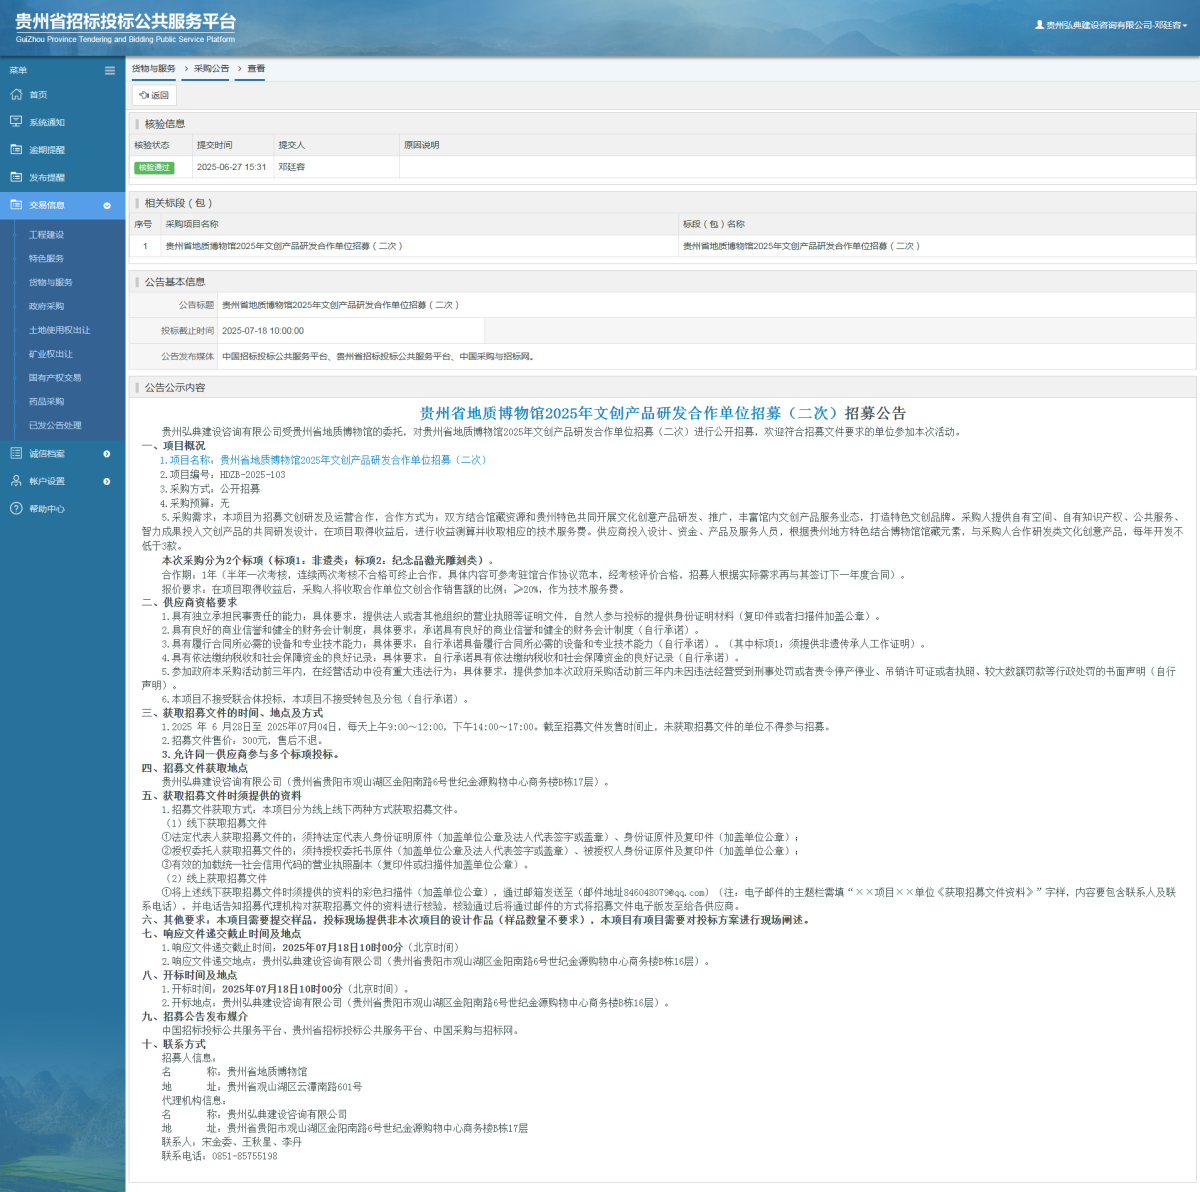Click the blue project name link in 项目概况
Screen dimensions: 1200x1192
pyautogui.click(x=327, y=460)
